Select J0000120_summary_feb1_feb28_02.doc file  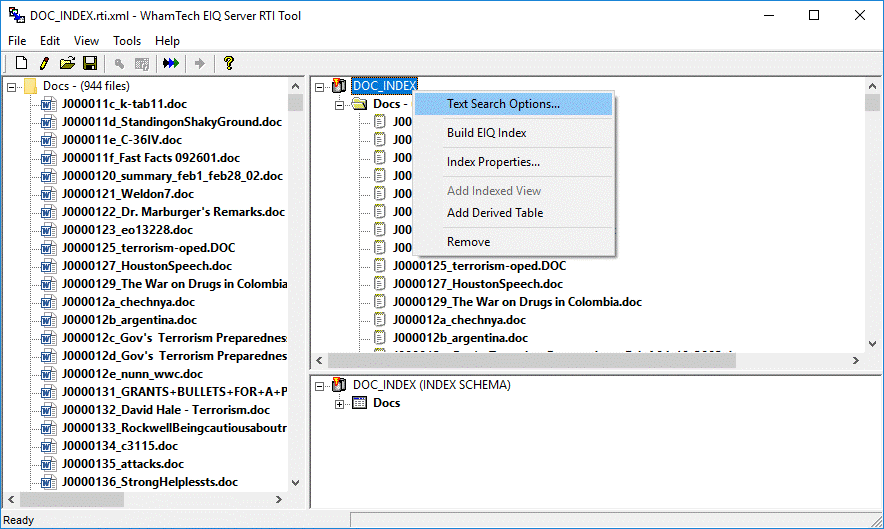point(172,176)
